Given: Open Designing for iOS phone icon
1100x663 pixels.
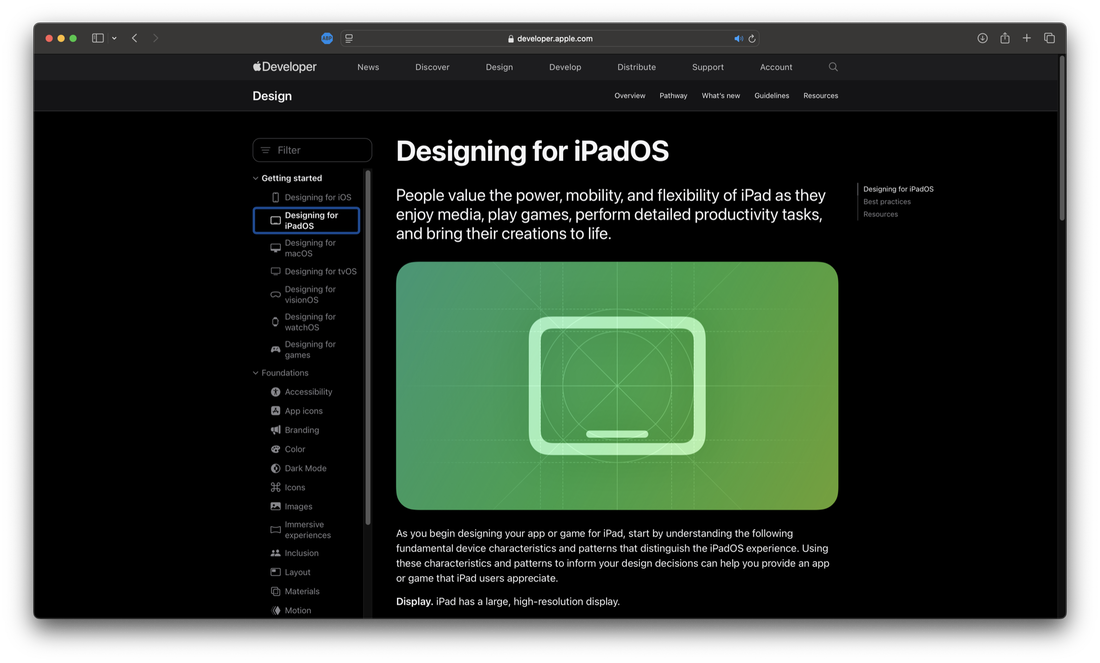Looking at the screenshot, I should tap(275, 198).
